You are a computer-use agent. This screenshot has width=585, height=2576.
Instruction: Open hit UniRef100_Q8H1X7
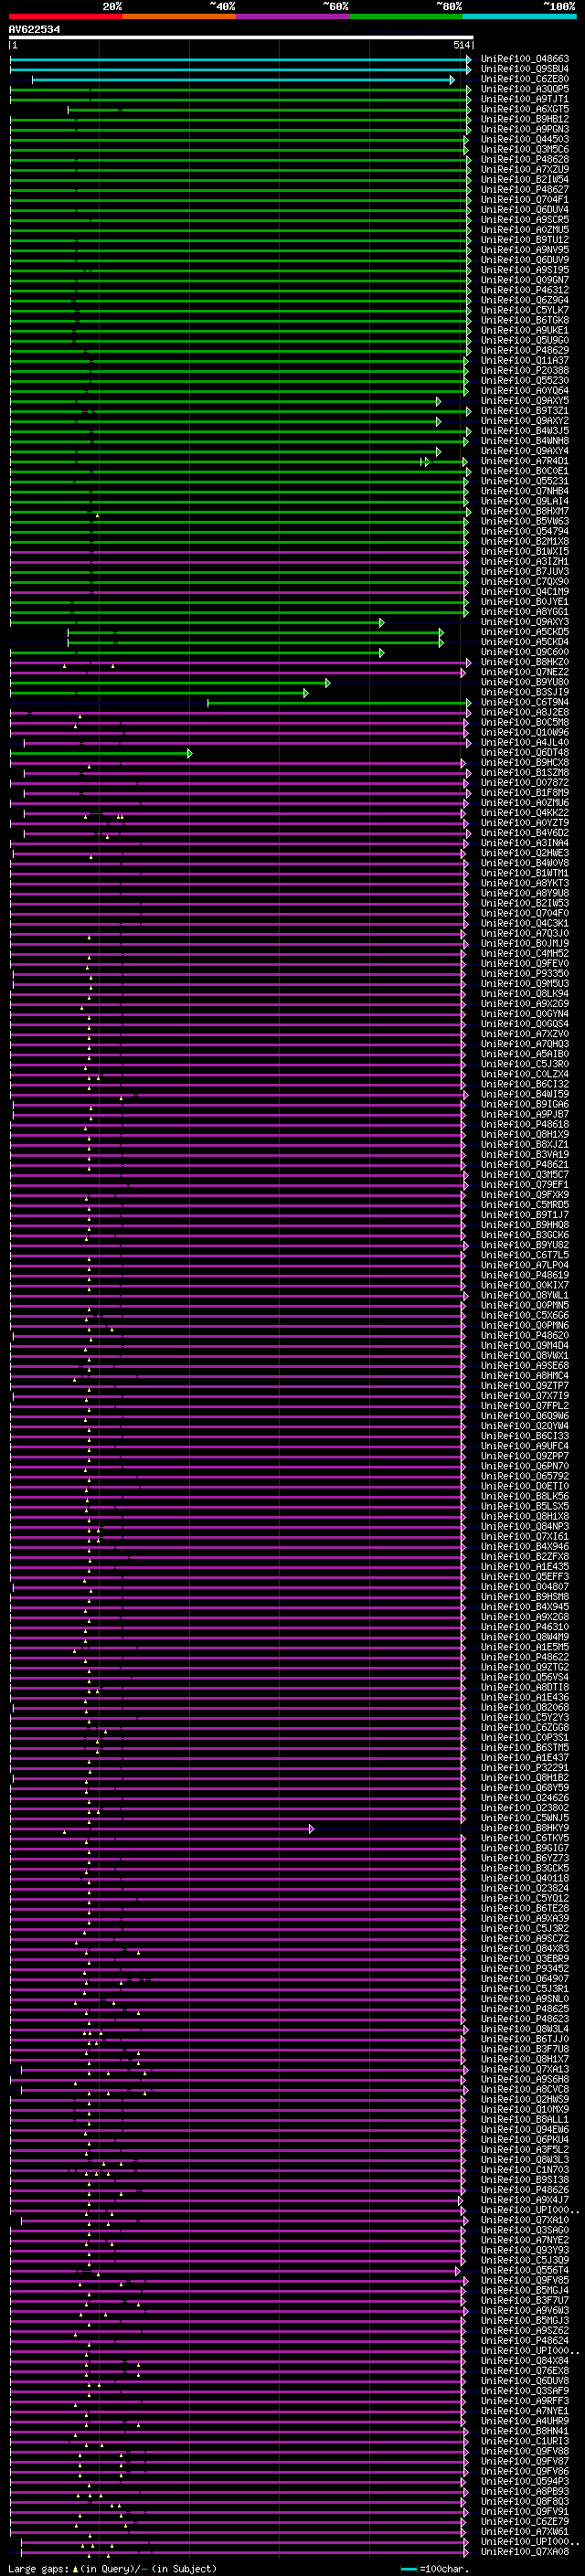coord(525,2059)
